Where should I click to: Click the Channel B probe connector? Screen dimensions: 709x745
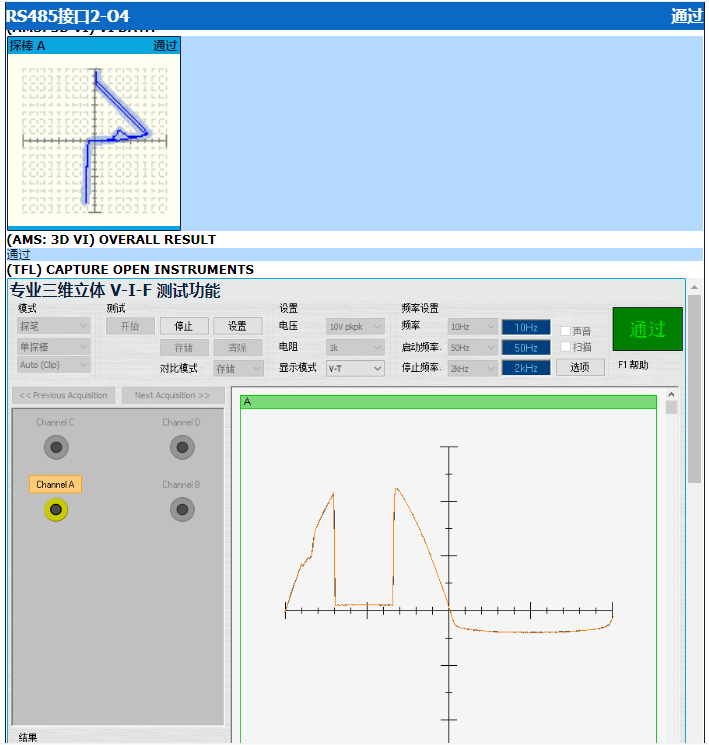(x=182, y=510)
